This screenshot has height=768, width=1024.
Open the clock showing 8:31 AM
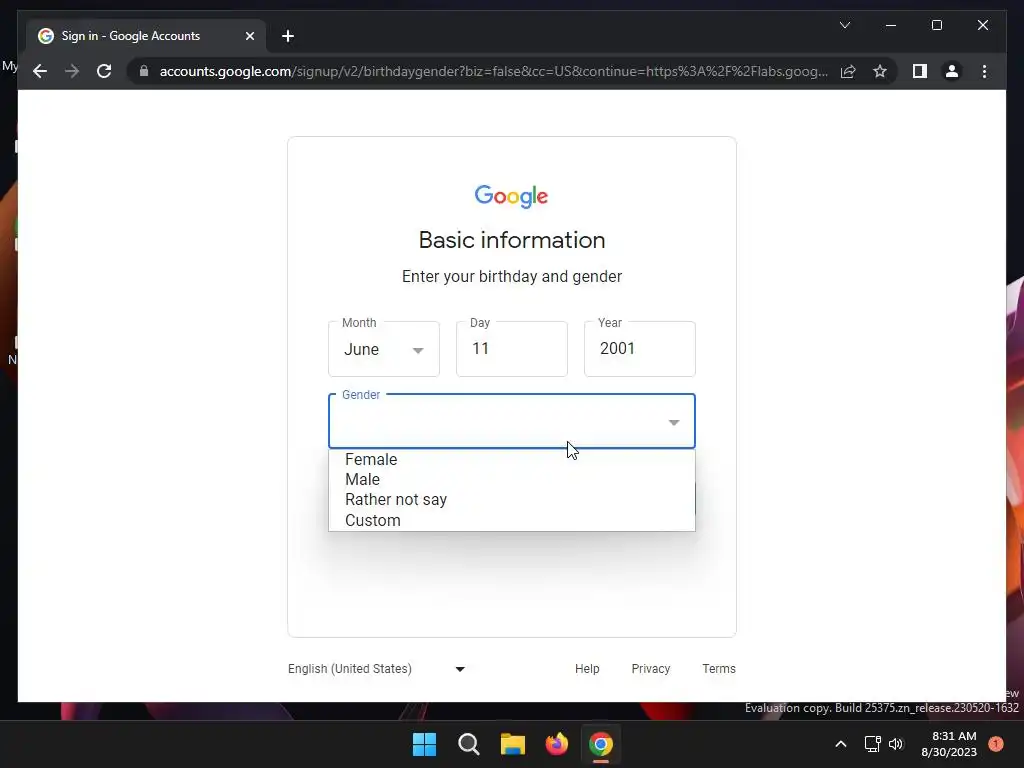[949, 744]
